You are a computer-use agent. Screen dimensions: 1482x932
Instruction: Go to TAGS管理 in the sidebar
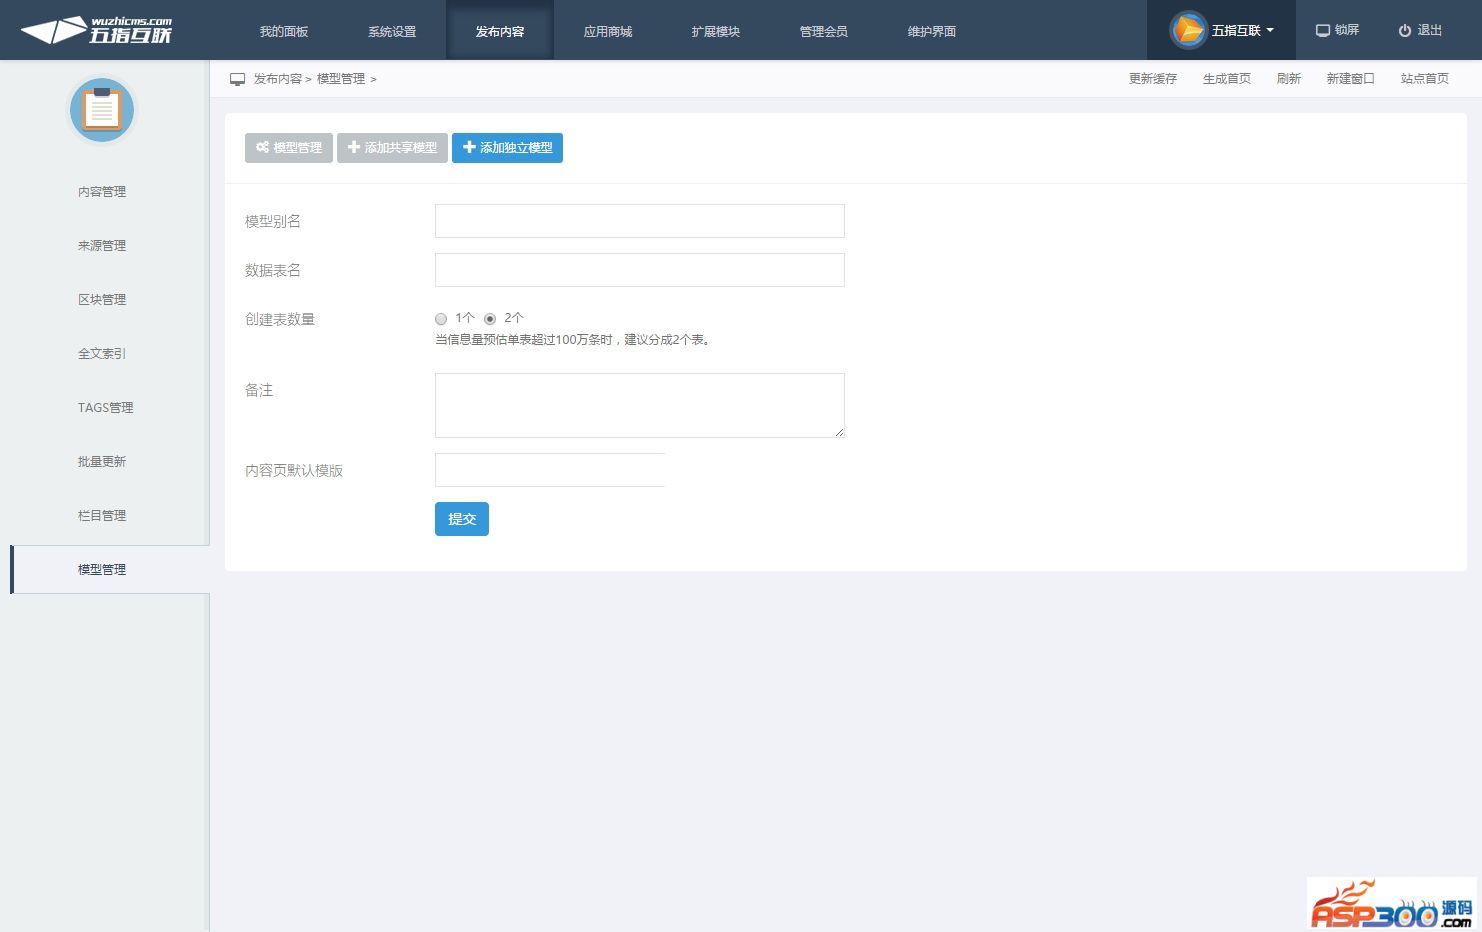[x=105, y=407]
